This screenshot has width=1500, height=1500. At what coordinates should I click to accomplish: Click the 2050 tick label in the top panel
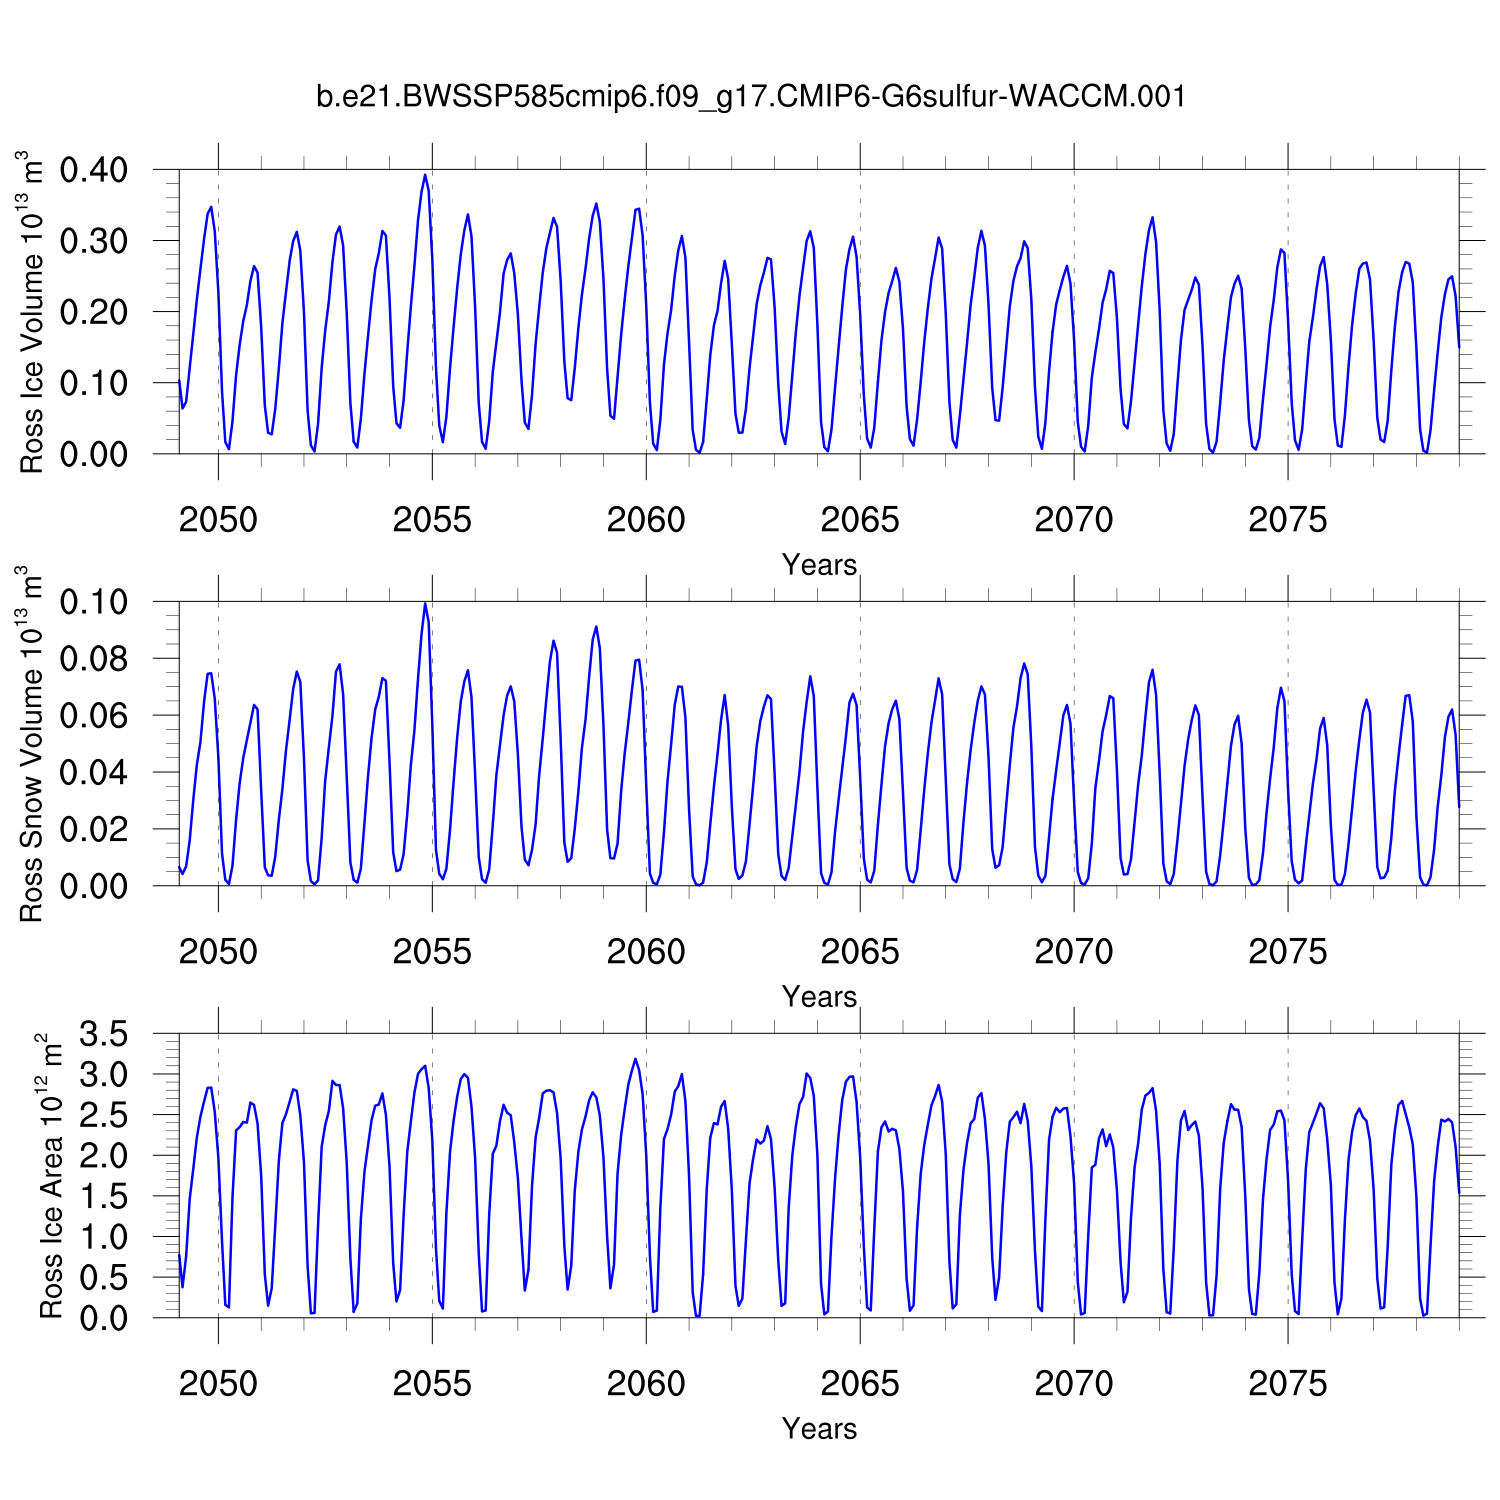tap(218, 520)
